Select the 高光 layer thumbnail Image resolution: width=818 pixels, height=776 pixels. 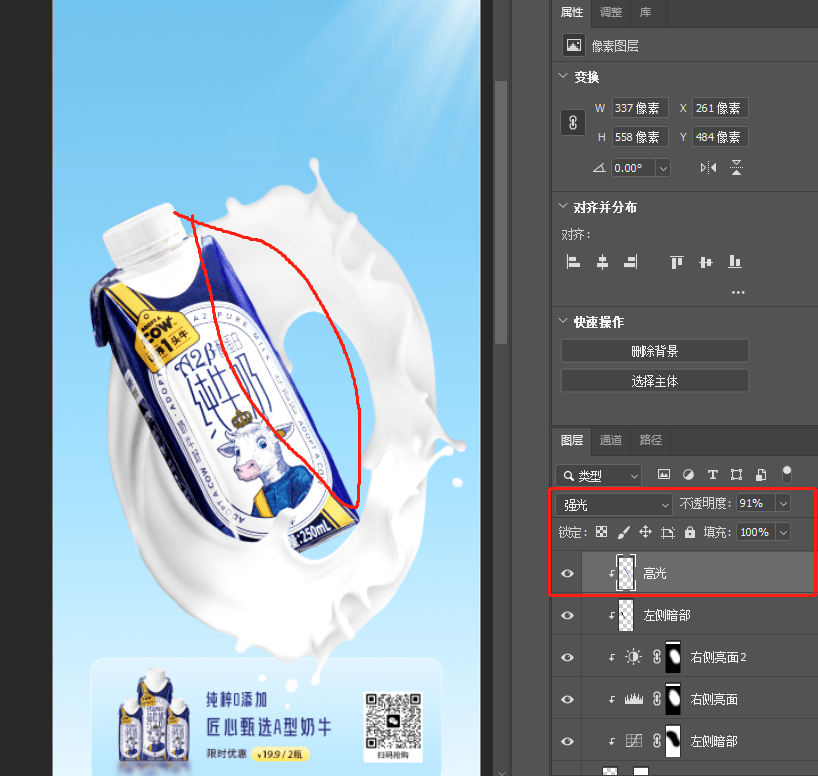[625, 572]
